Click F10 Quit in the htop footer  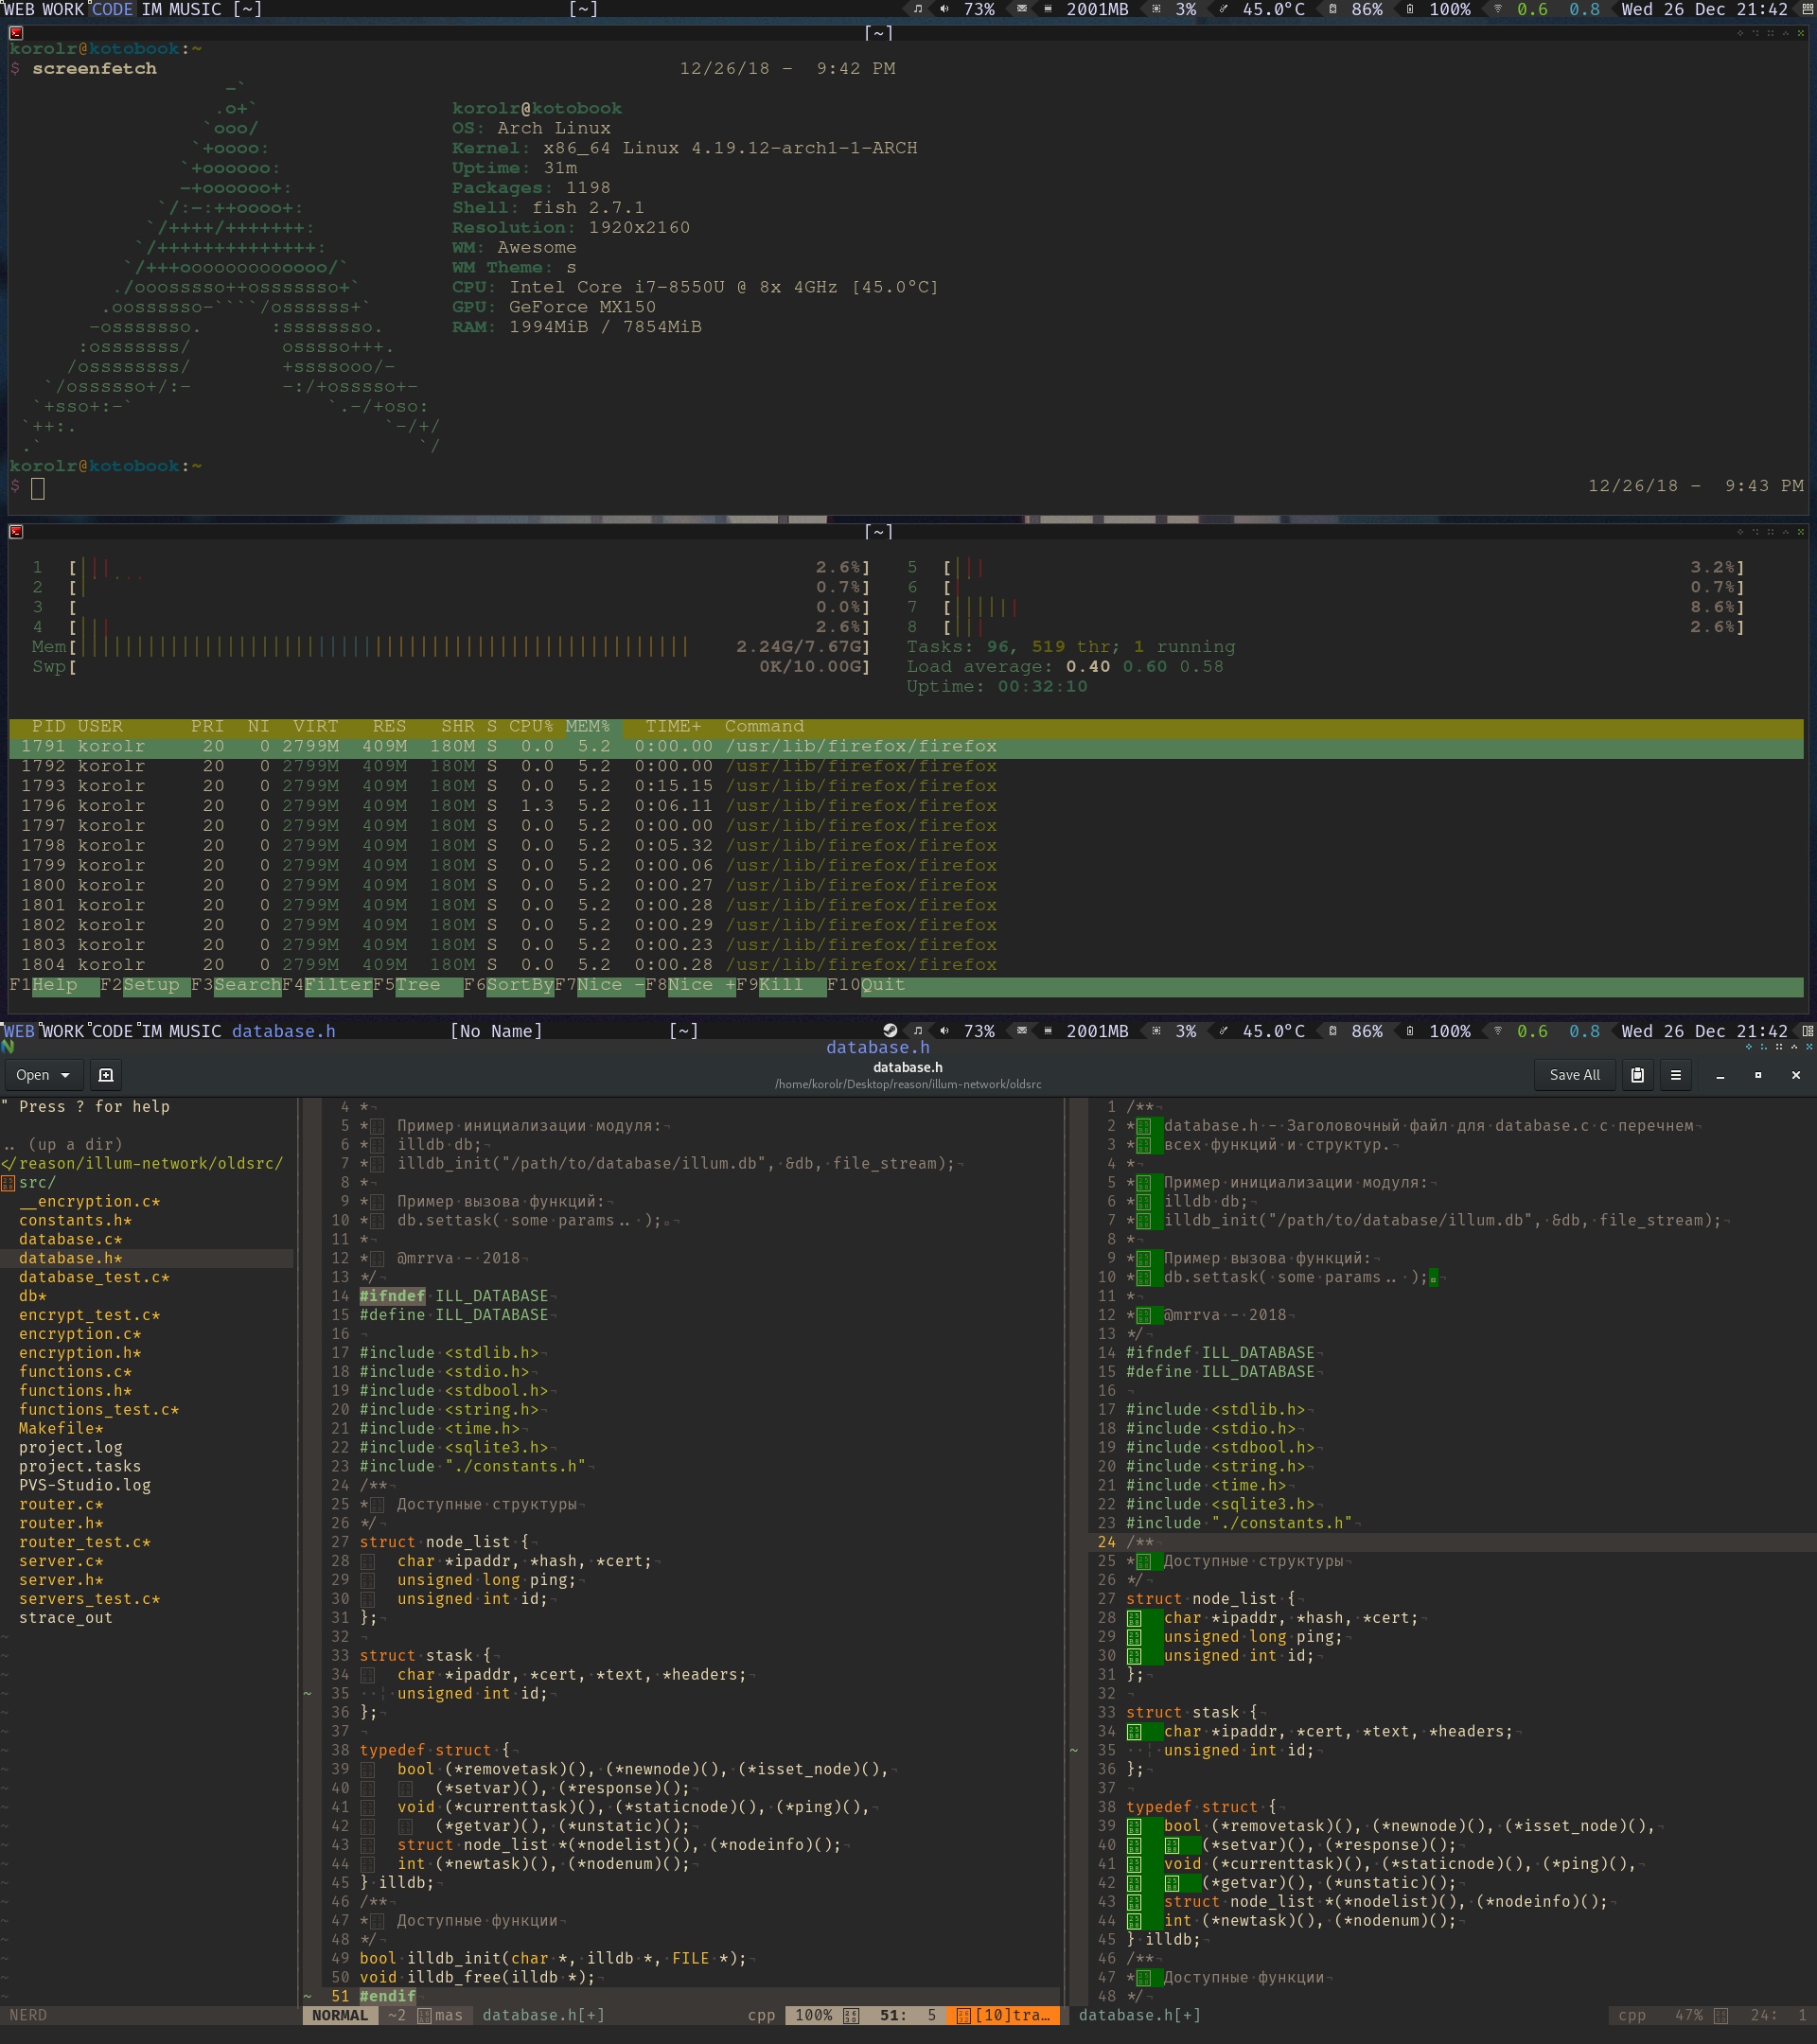pyautogui.click(x=866, y=985)
